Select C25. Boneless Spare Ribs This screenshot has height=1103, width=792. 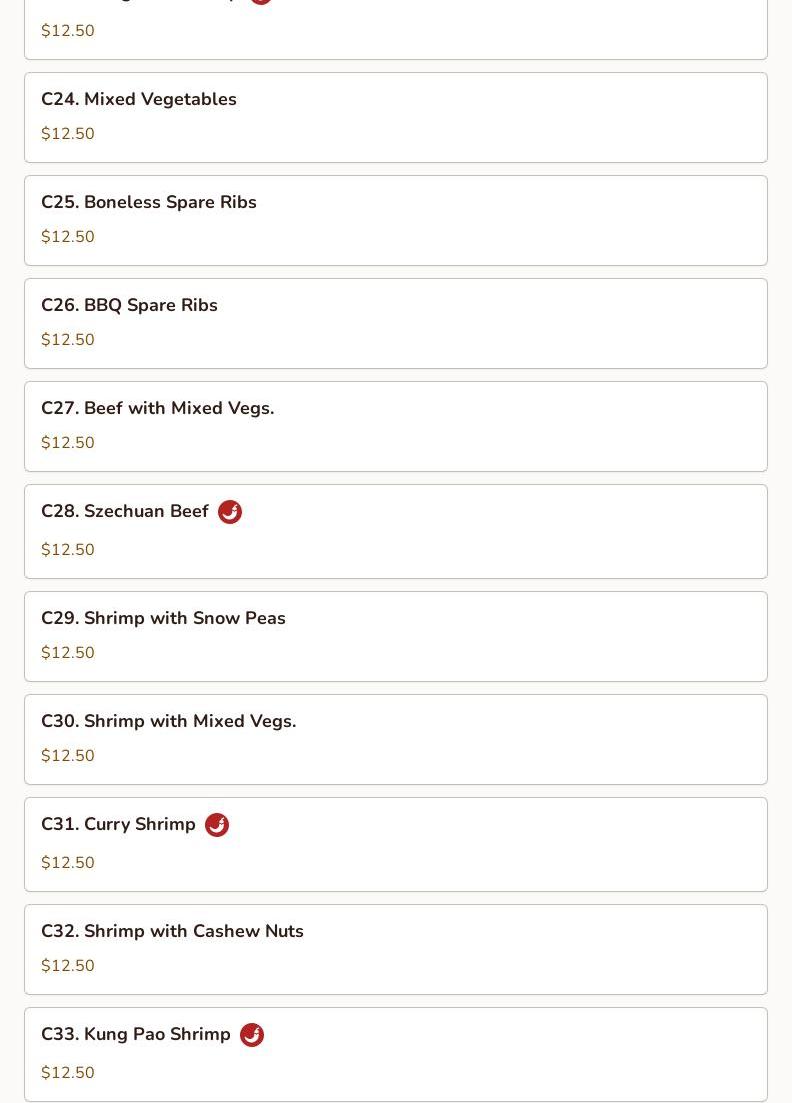pos(396,221)
